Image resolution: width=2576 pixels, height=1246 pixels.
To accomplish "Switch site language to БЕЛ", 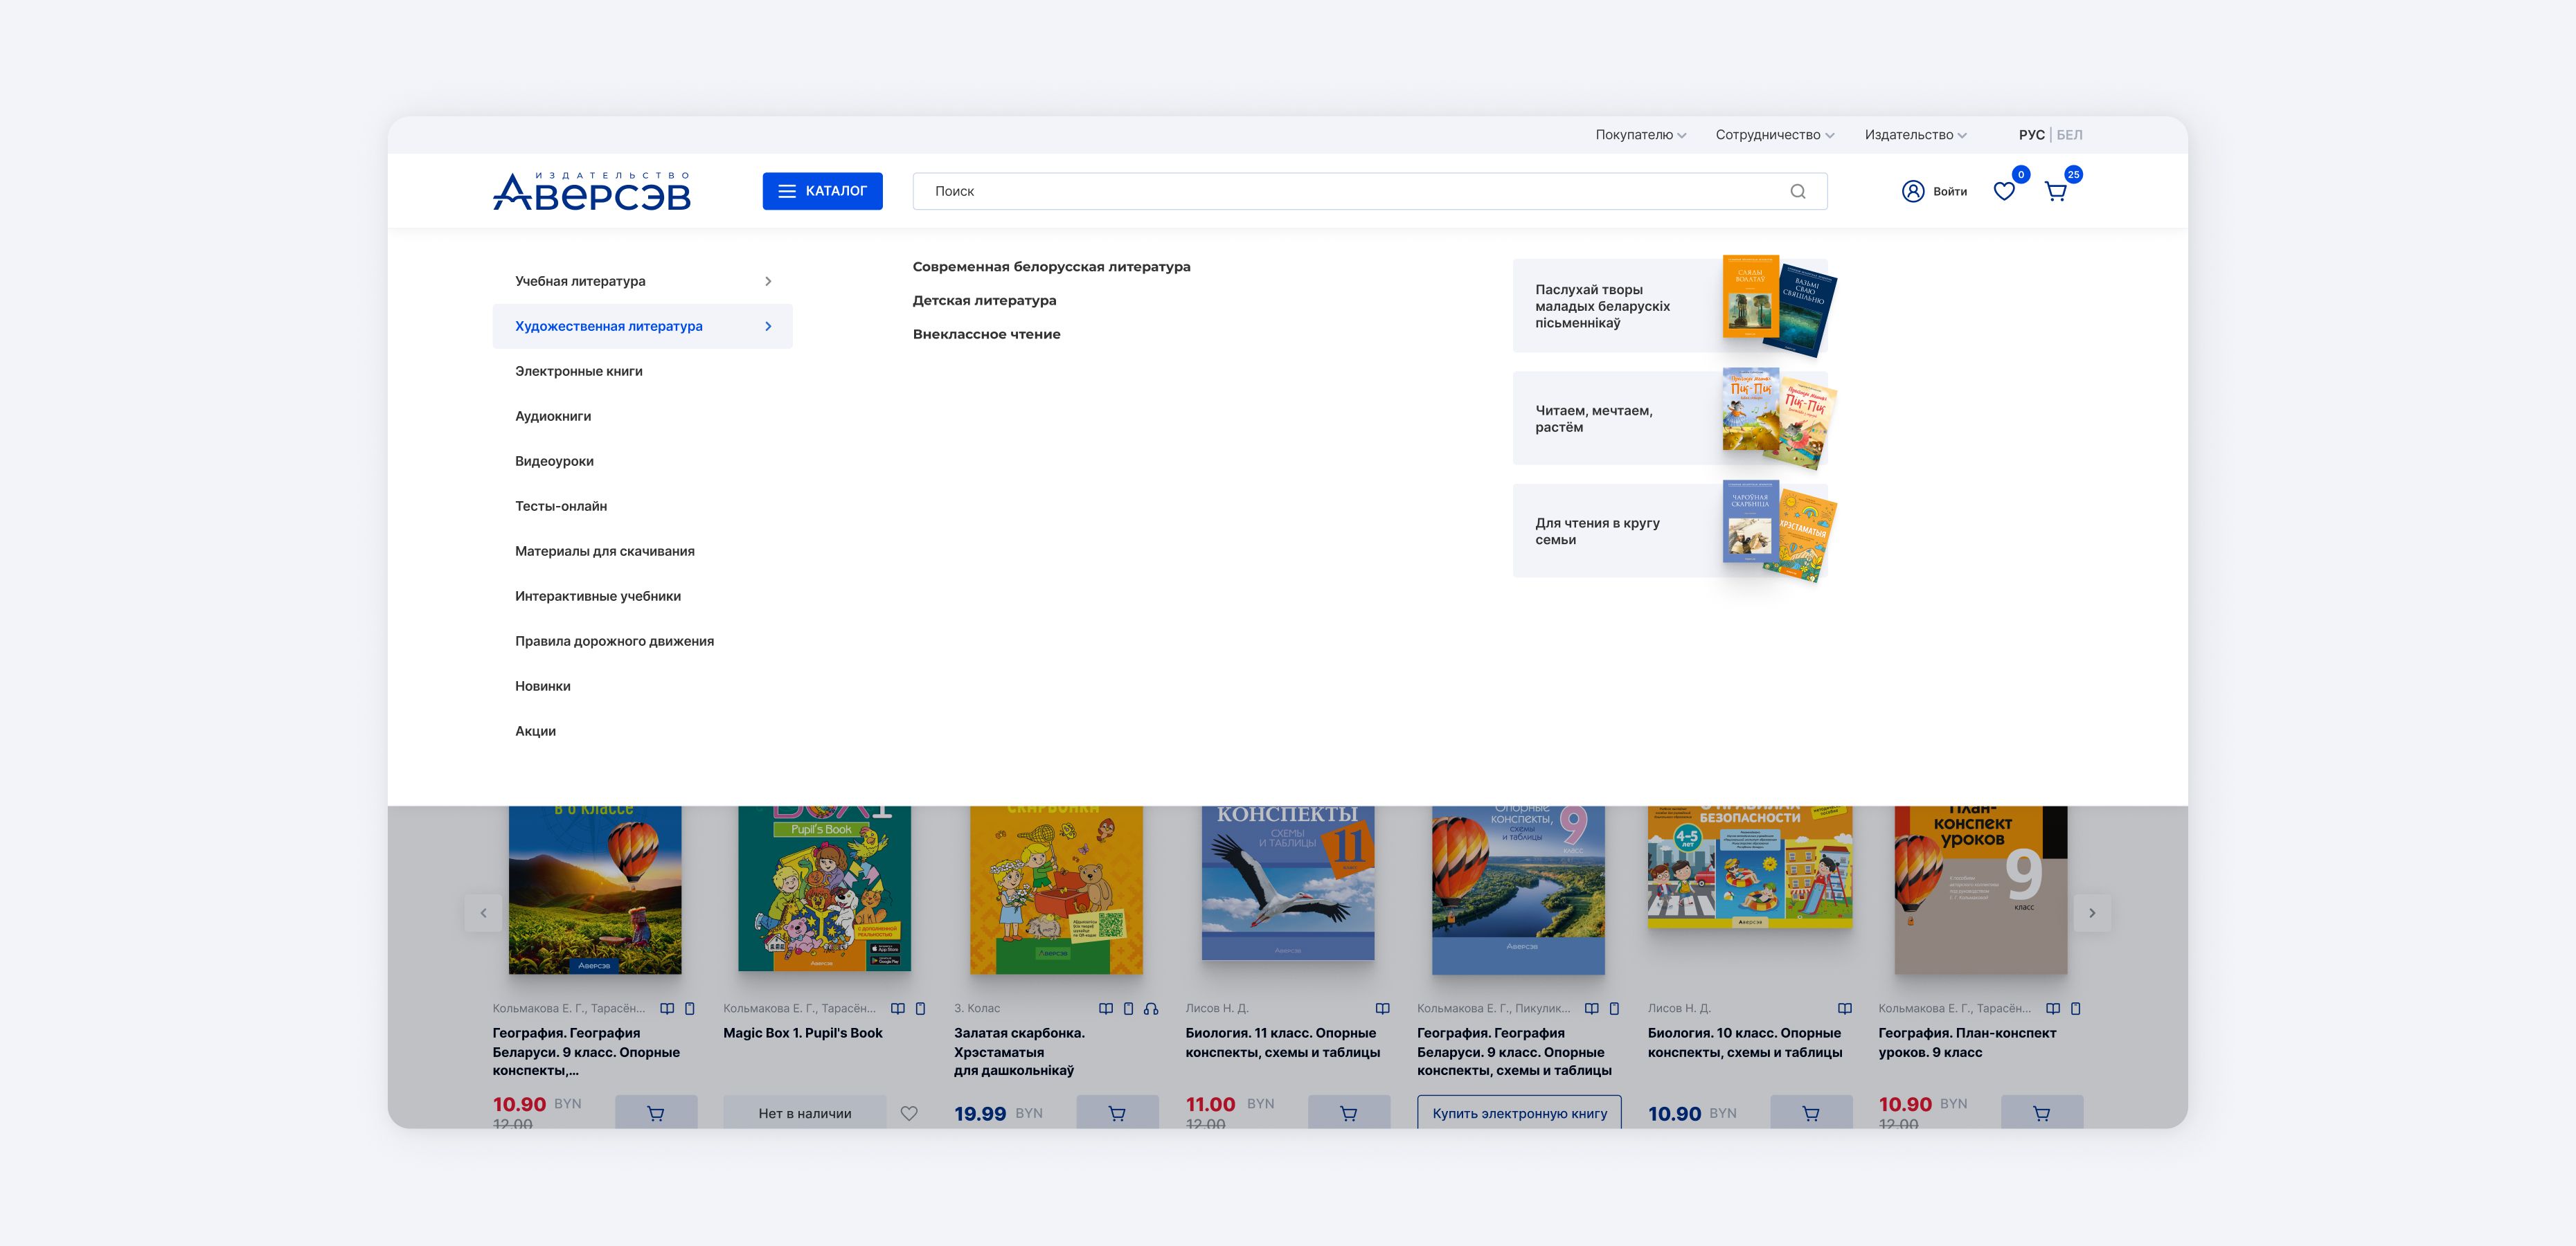I will 2069,135.
